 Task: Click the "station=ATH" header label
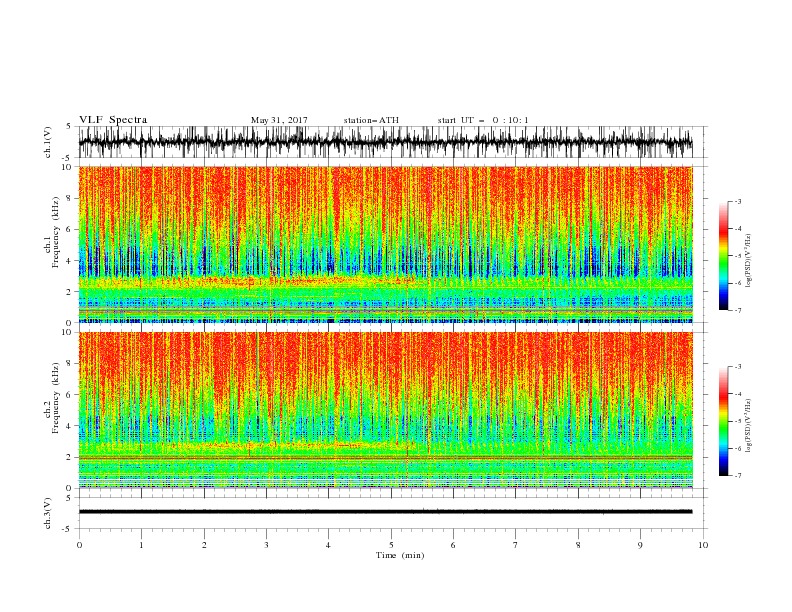tap(371, 120)
